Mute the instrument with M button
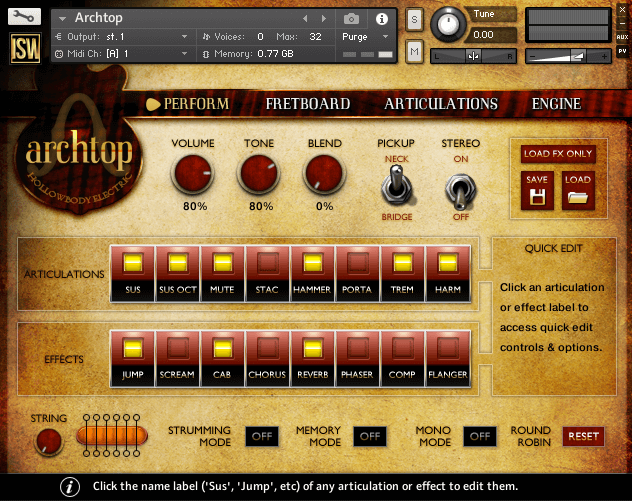The width and height of the screenshot is (632, 501). [x=414, y=51]
